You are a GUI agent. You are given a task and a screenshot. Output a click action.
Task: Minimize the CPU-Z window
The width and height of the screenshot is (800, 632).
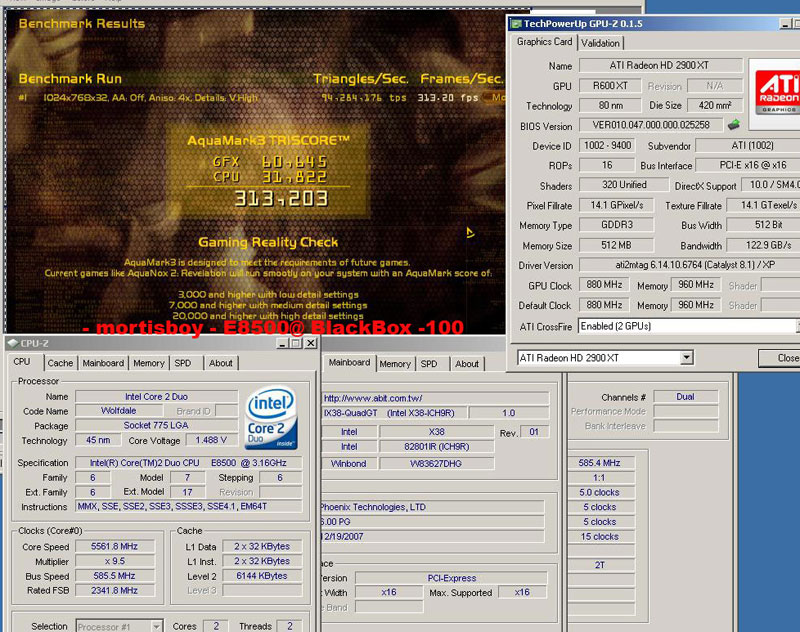283,343
